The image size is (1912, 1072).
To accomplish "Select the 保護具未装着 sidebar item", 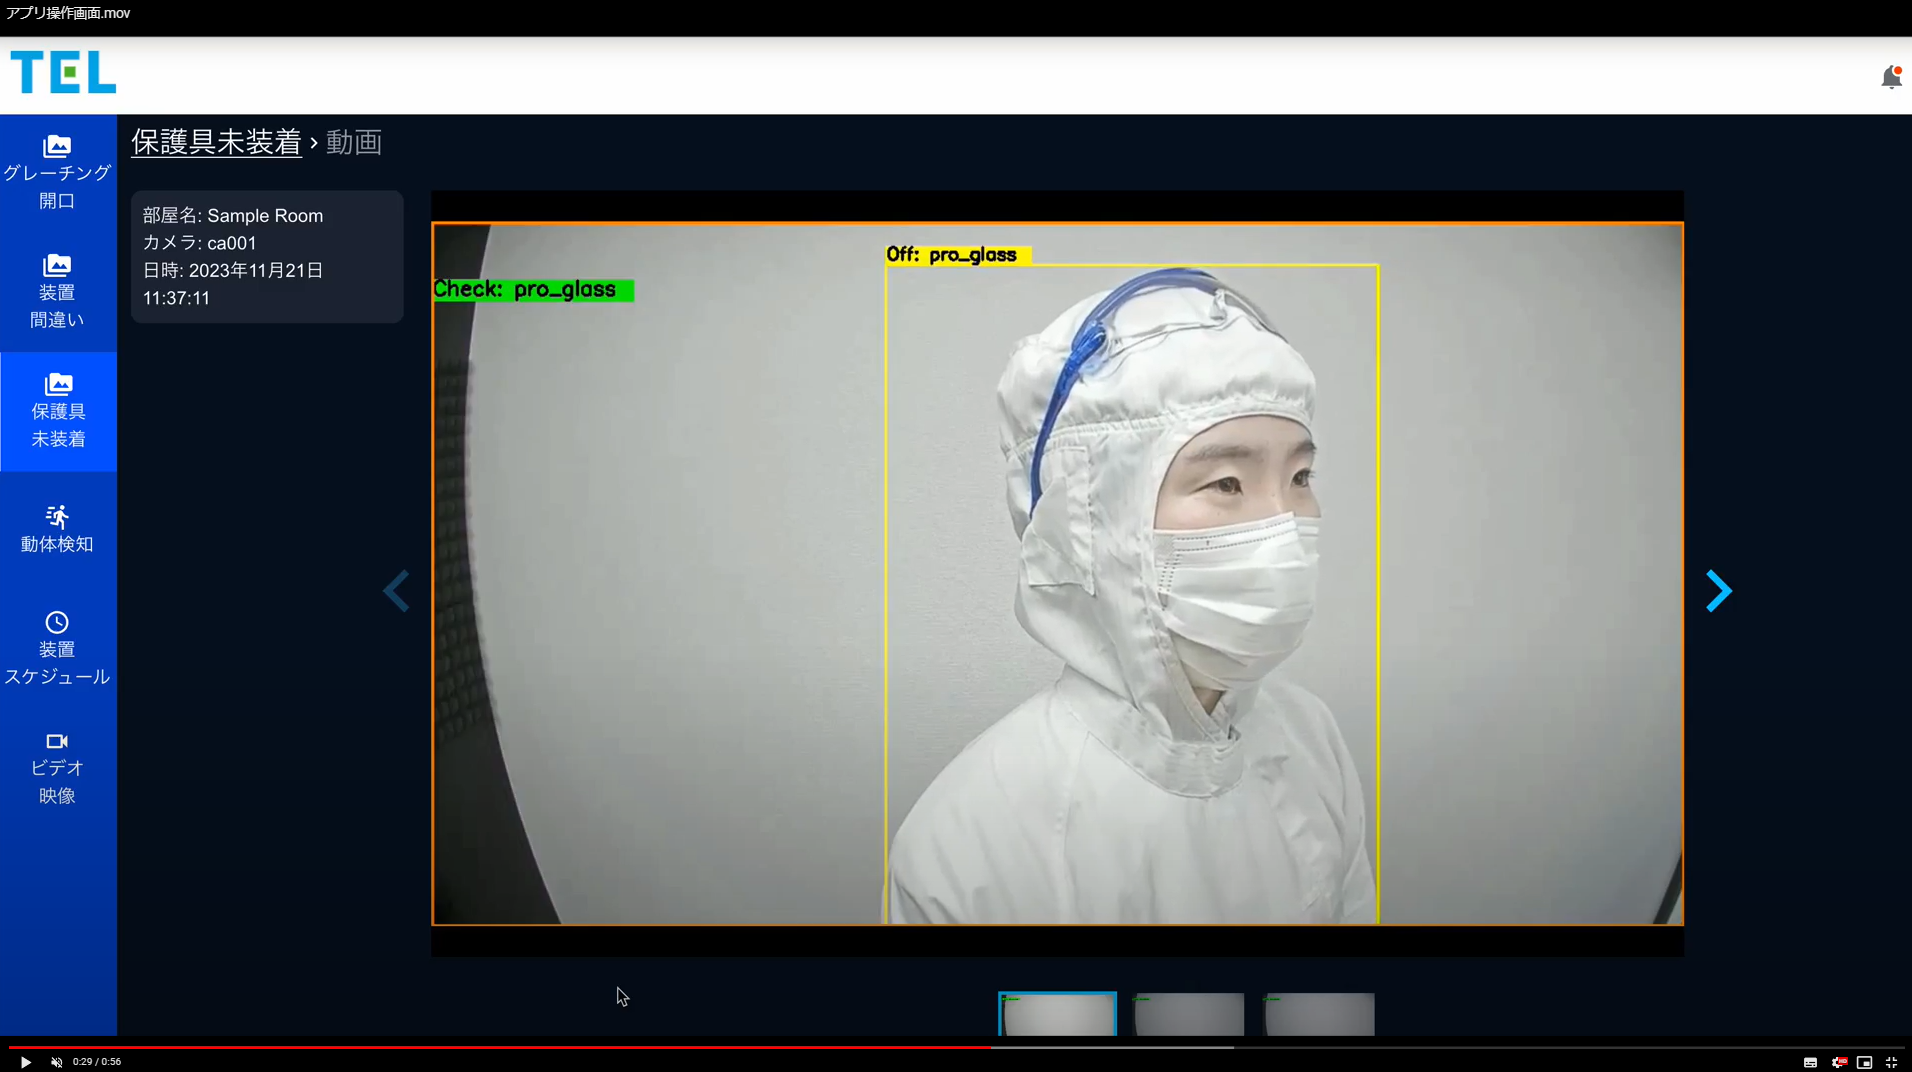I will coord(58,411).
